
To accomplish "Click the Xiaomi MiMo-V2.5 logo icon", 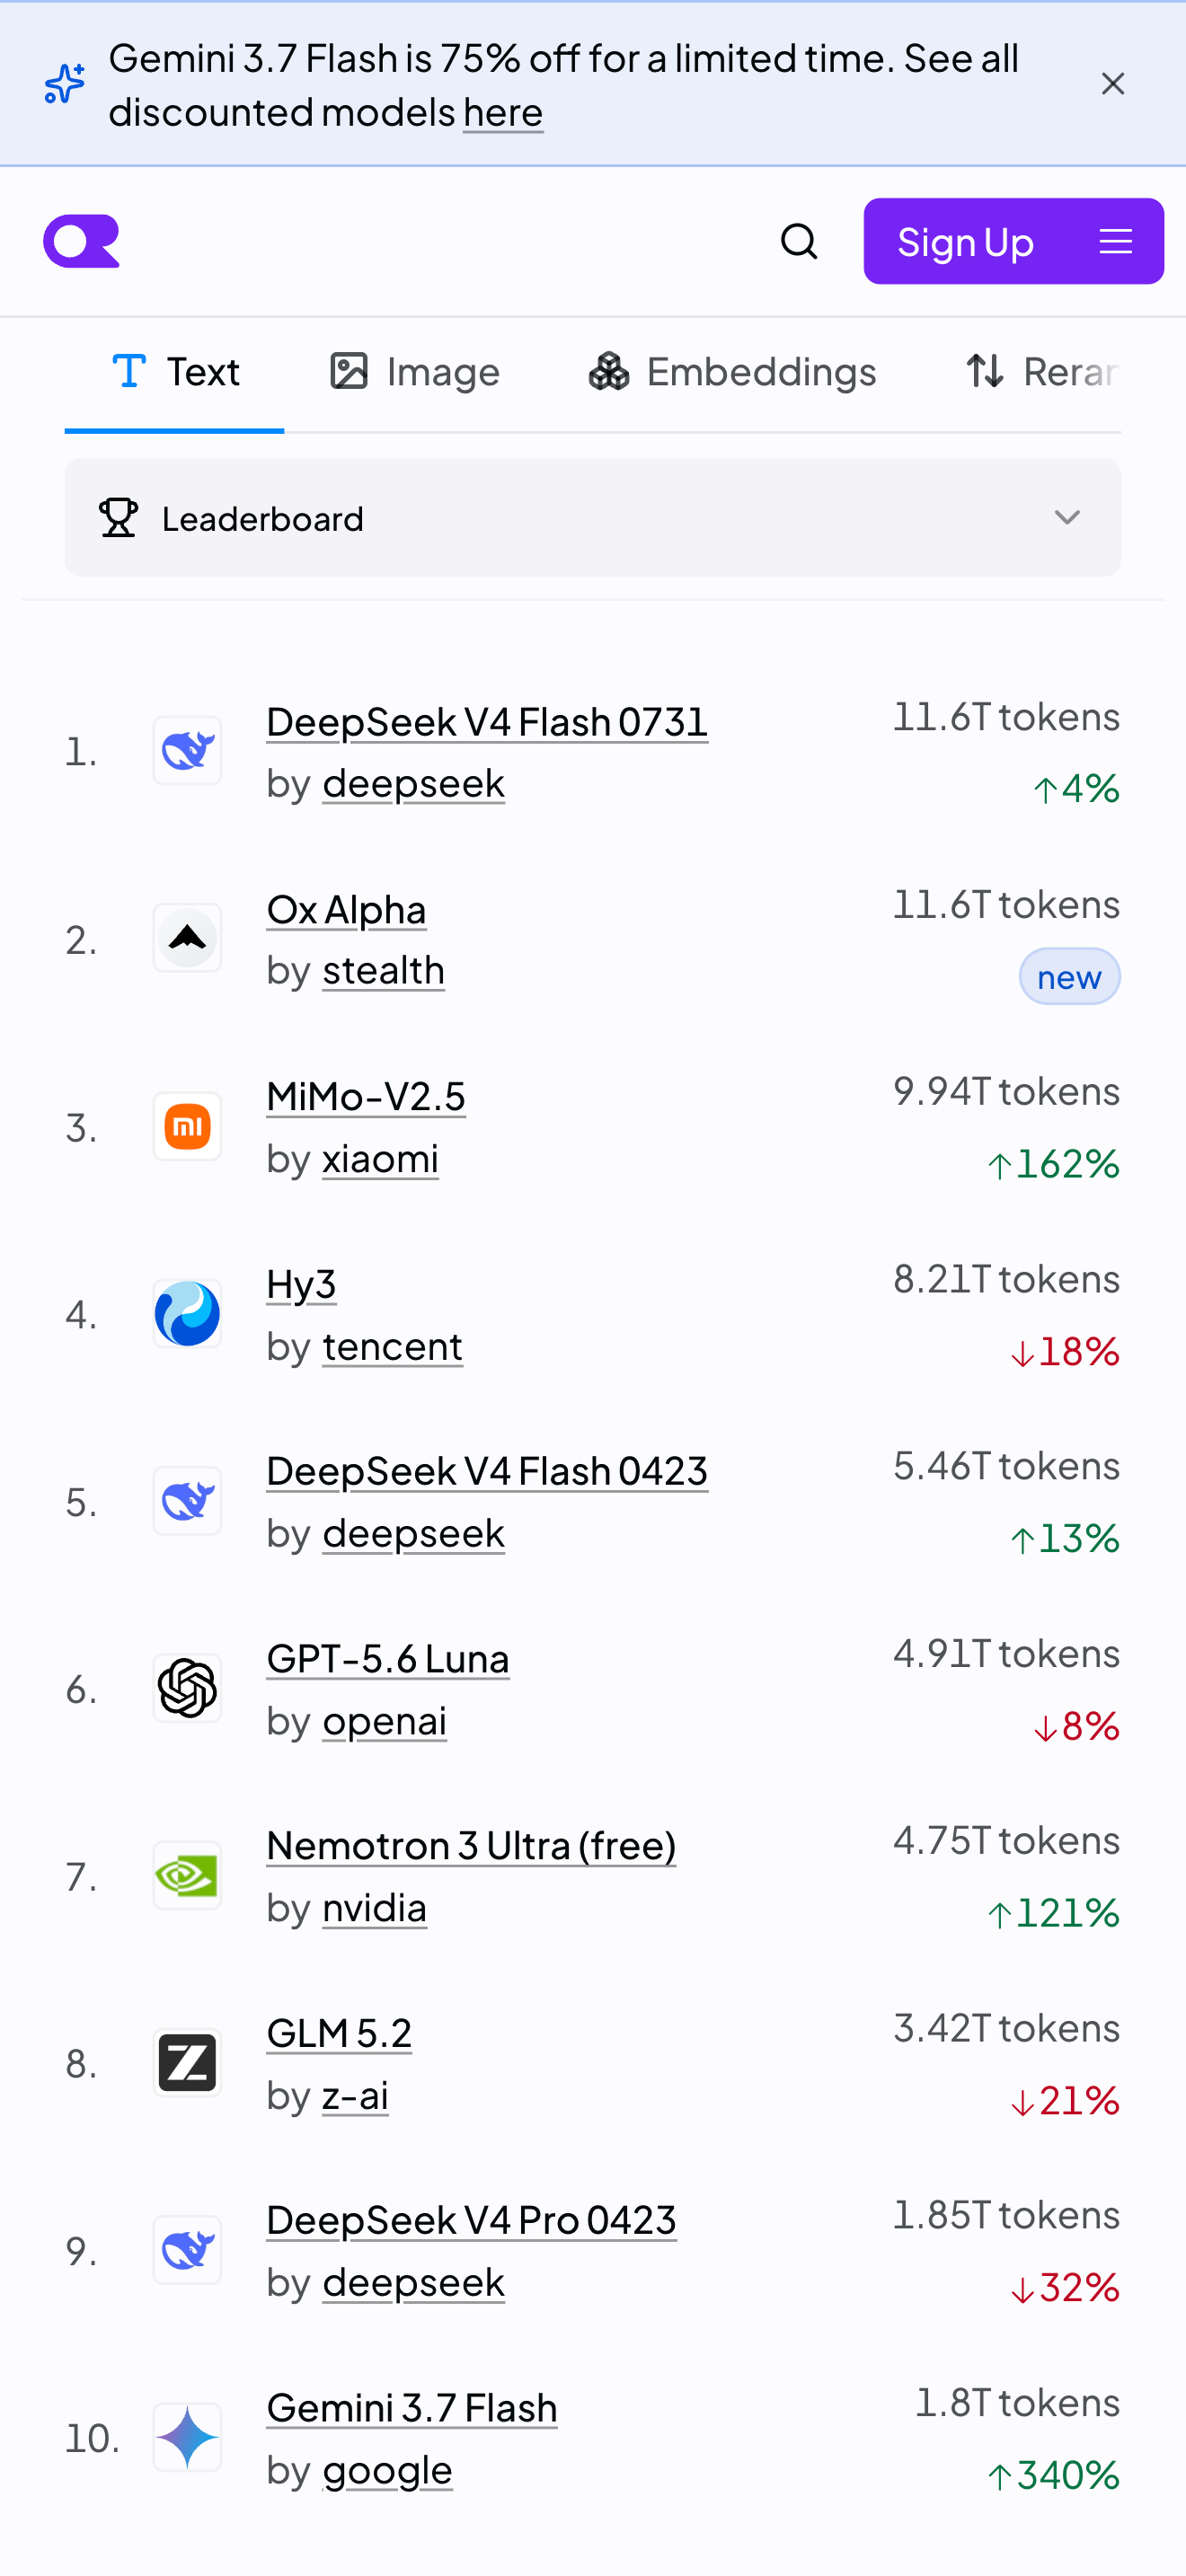I will (x=187, y=1126).
